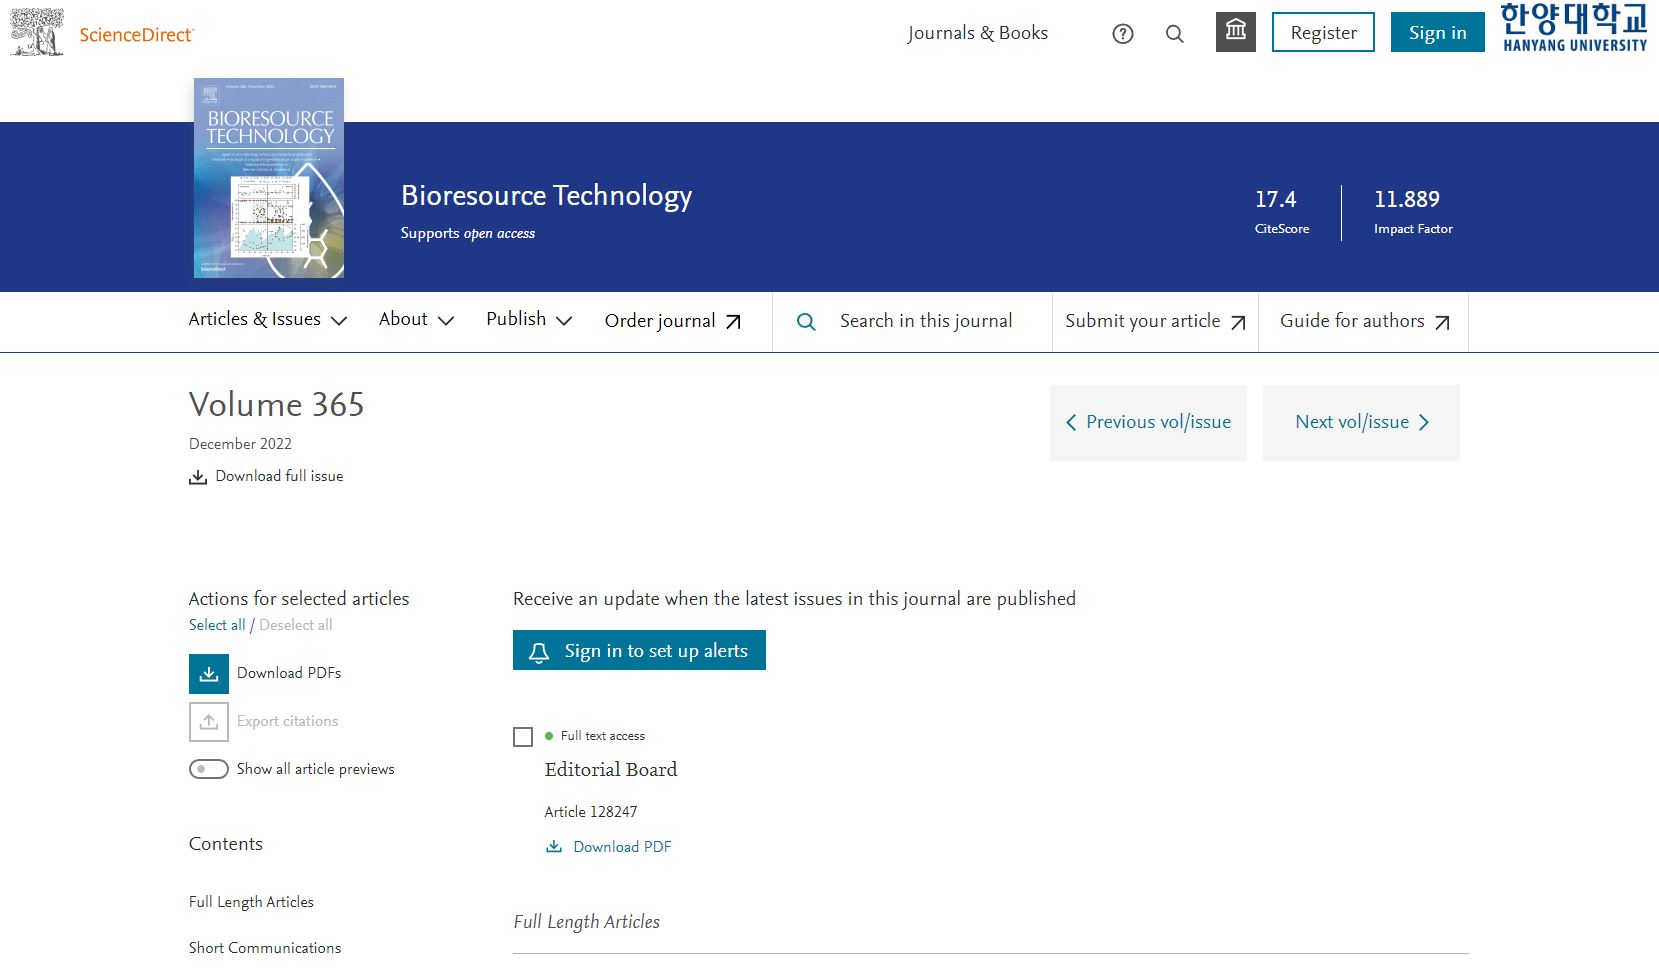Click the magnifier search icon in header
Image resolution: width=1659 pixels, height=972 pixels.
click(x=1174, y=34)
